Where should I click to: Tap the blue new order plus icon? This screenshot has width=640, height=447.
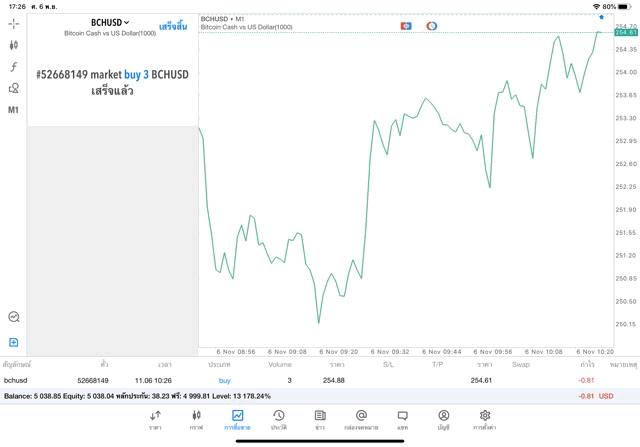[13, 342]
